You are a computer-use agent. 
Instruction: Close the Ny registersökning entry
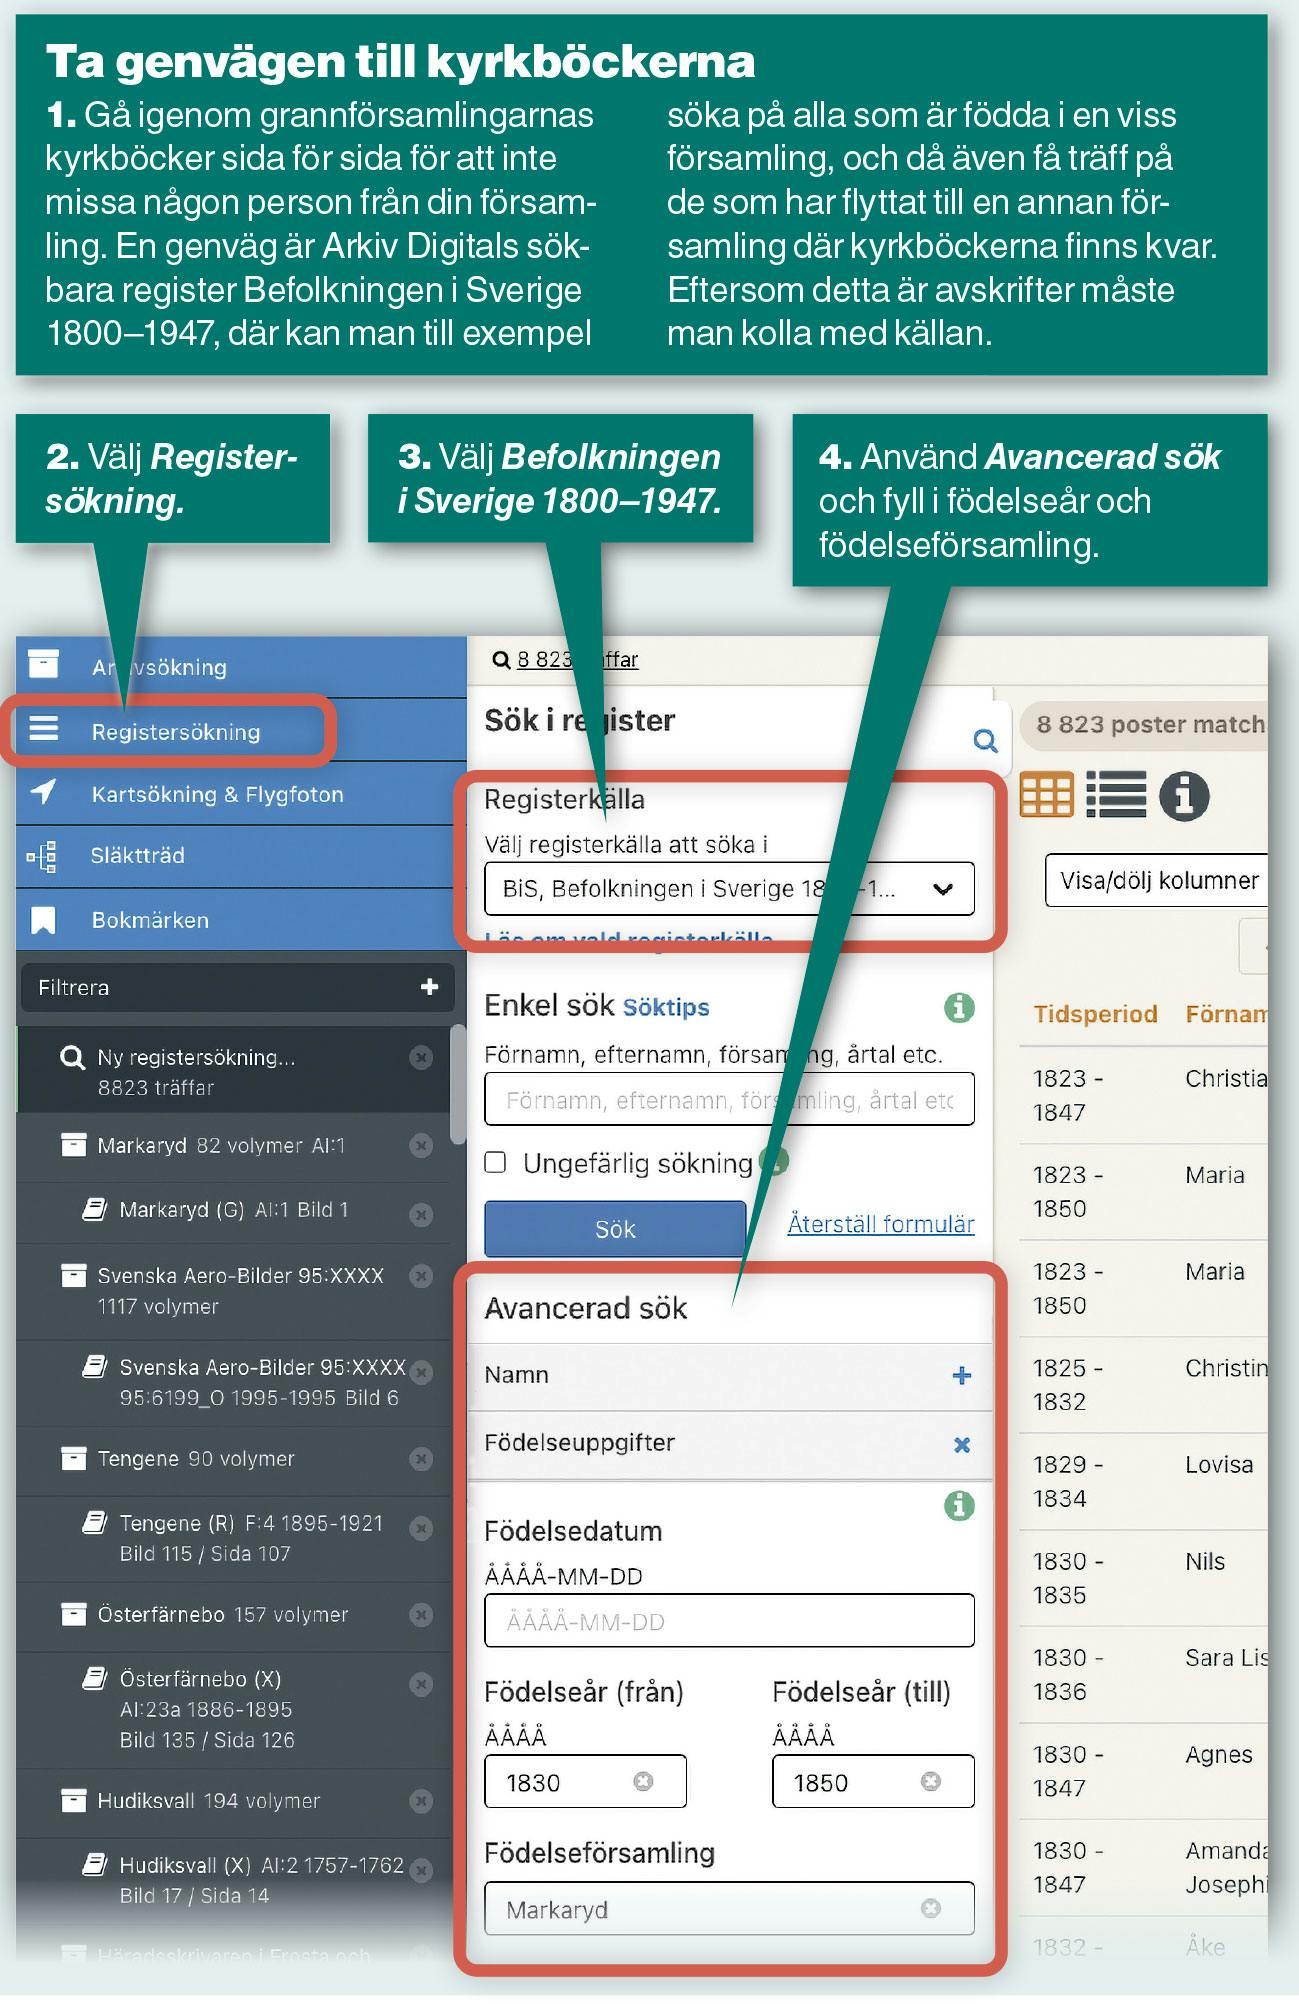(x=422, y=1057)
